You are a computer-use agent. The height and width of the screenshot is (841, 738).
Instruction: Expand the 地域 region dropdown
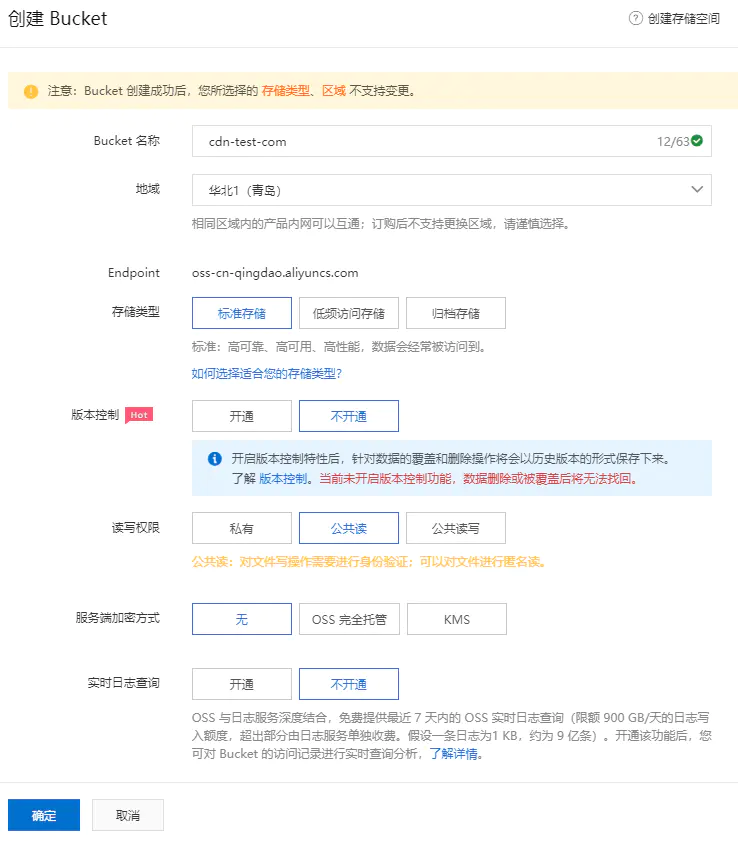click(451, 190)
